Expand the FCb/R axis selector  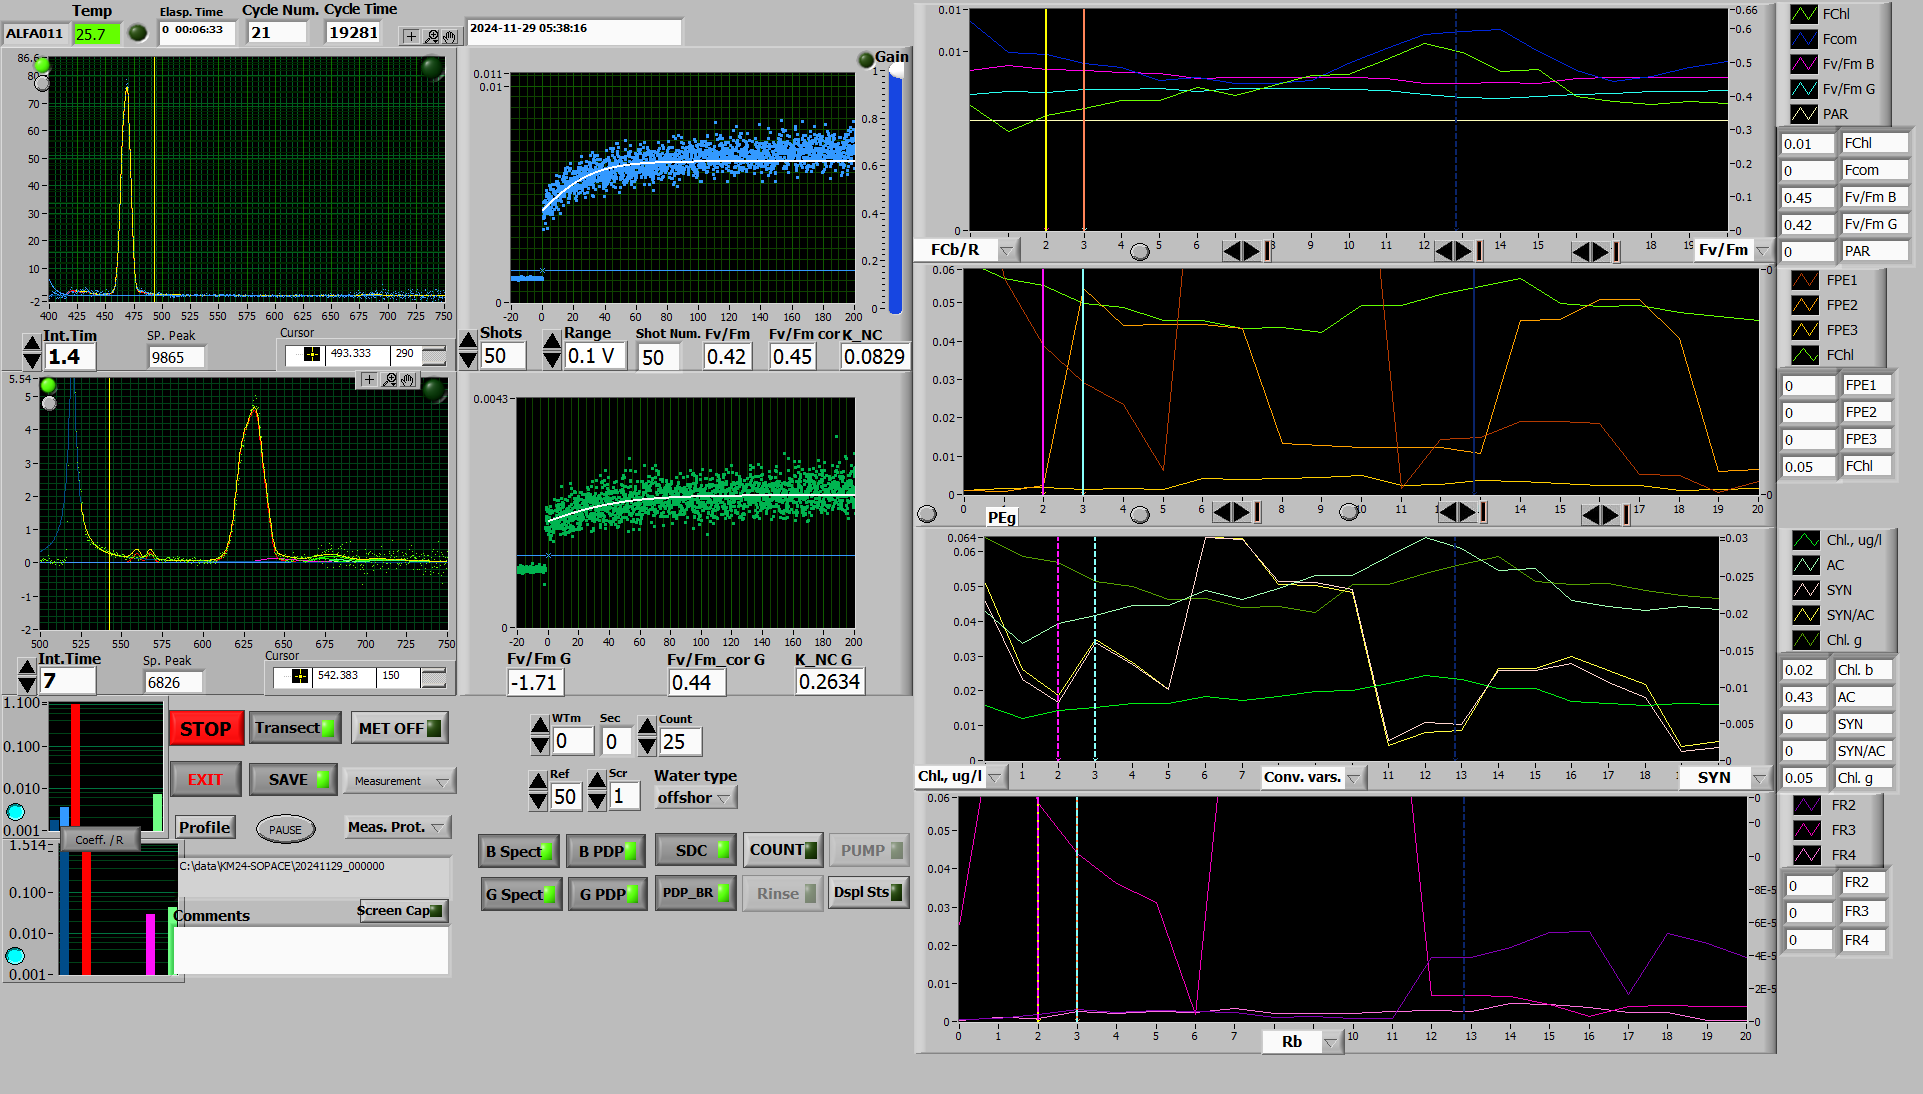[1006, 250]
